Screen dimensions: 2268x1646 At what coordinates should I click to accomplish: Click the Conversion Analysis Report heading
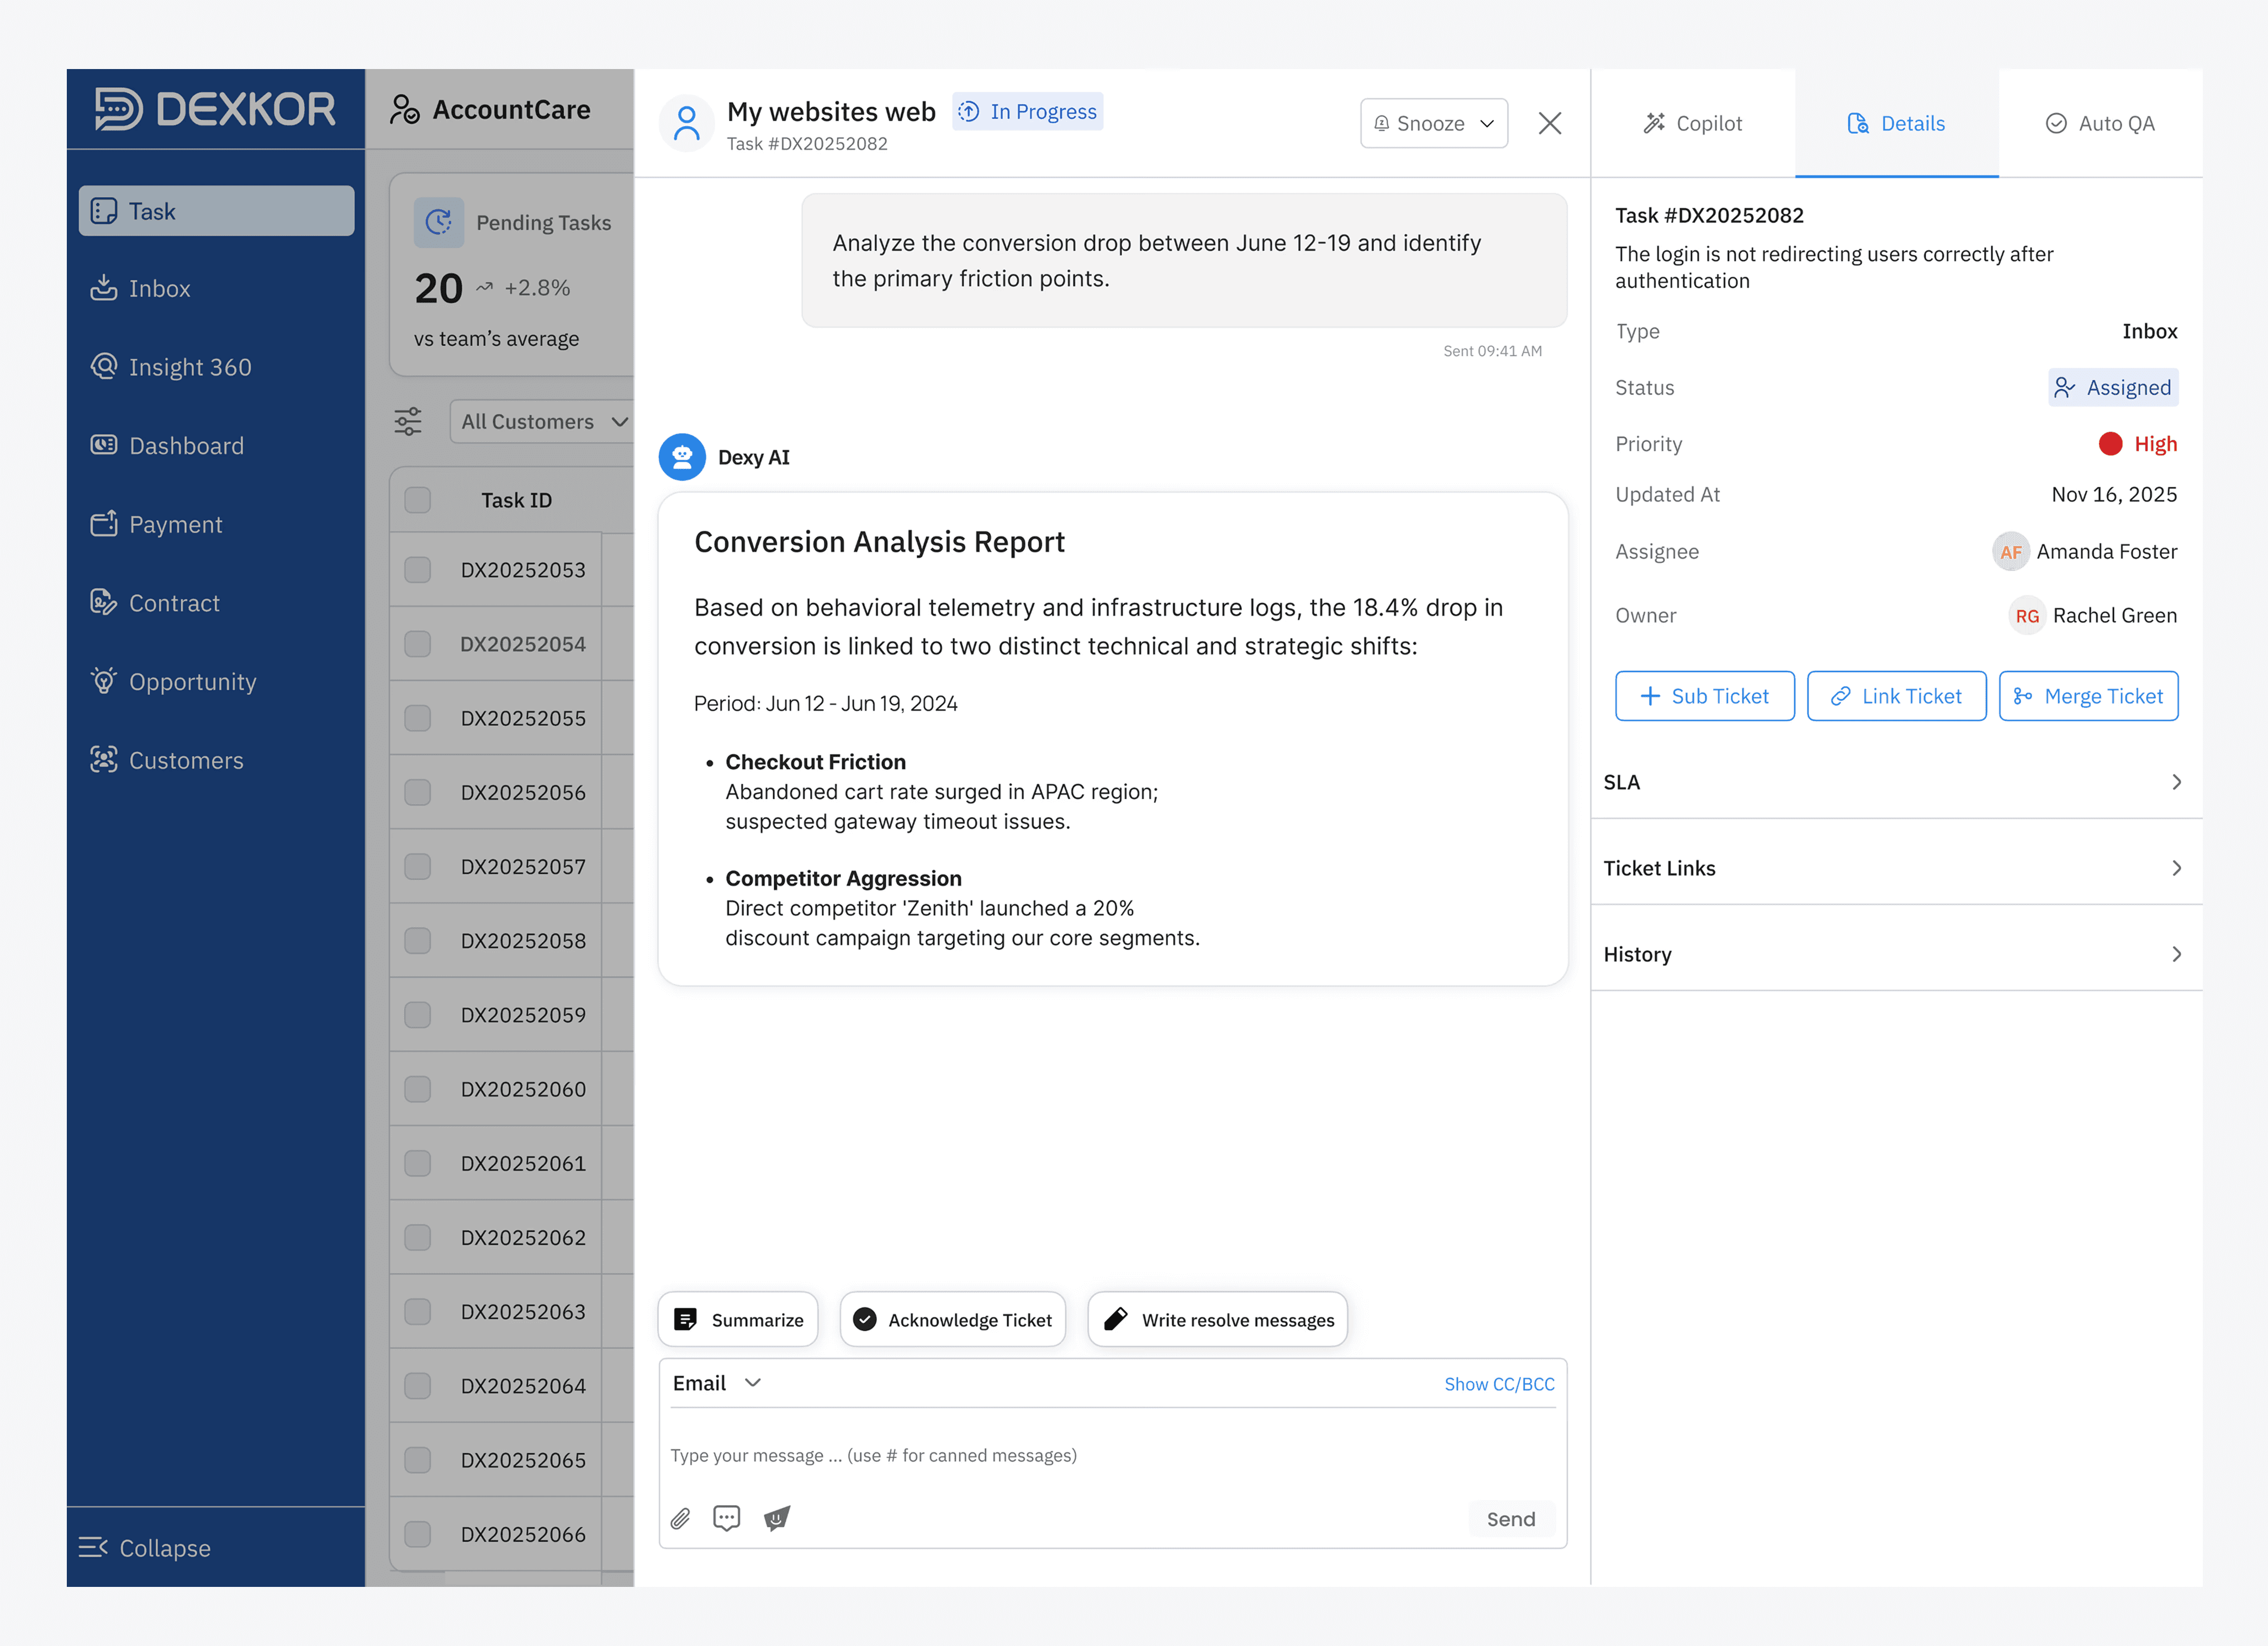[x=879, y=542]
